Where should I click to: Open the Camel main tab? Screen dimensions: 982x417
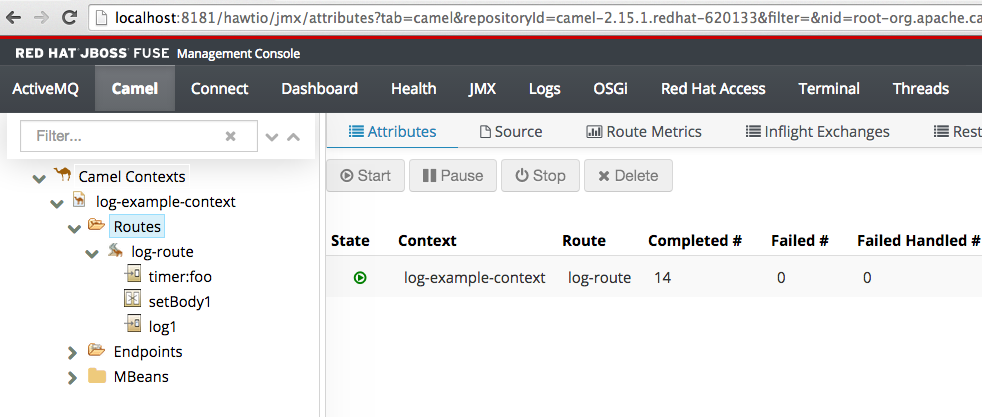pos(135,89)
